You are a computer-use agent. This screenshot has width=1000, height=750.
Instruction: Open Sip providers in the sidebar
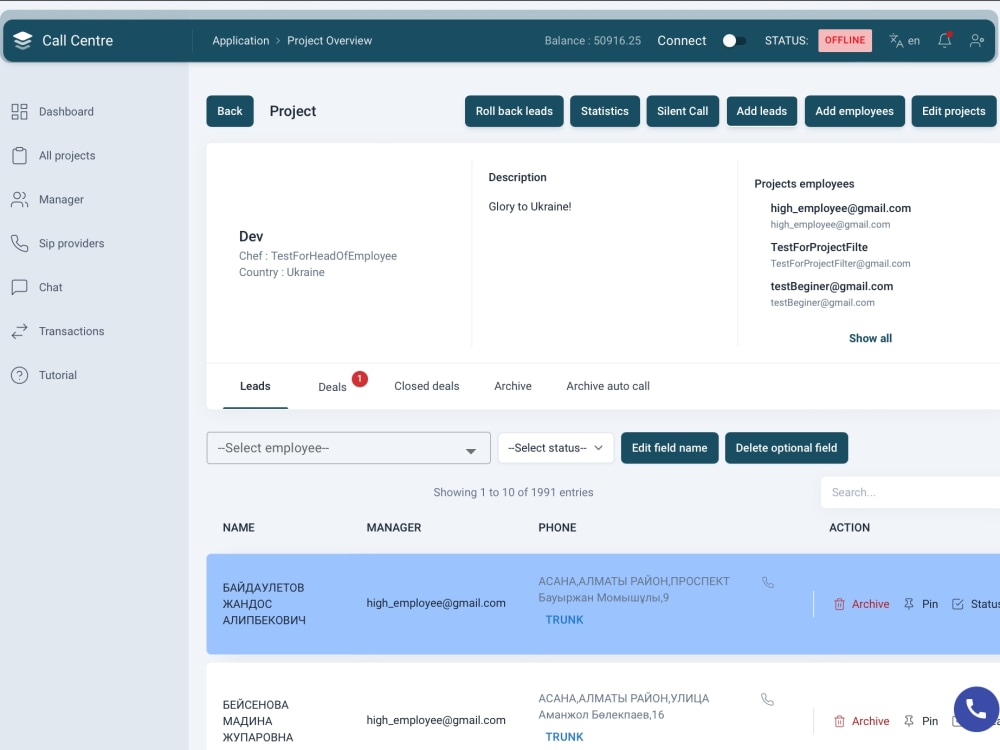click(71, 244)
